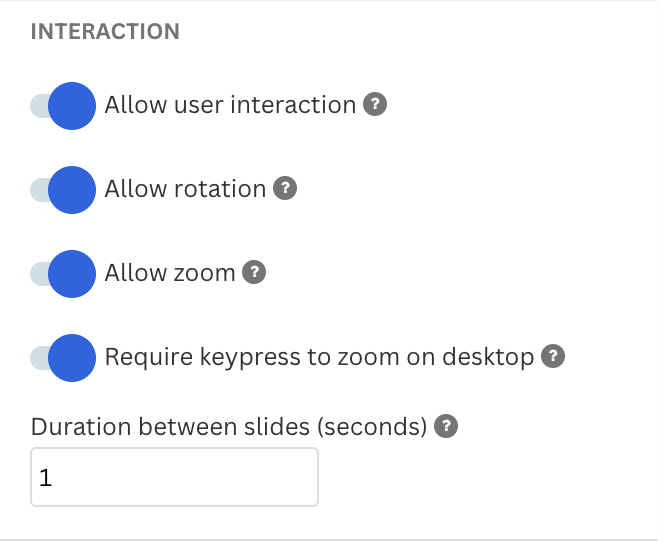Show help tooltip icon for Allow zoom
The width and height of the screenshot is (658, 542).
point(254,273)
